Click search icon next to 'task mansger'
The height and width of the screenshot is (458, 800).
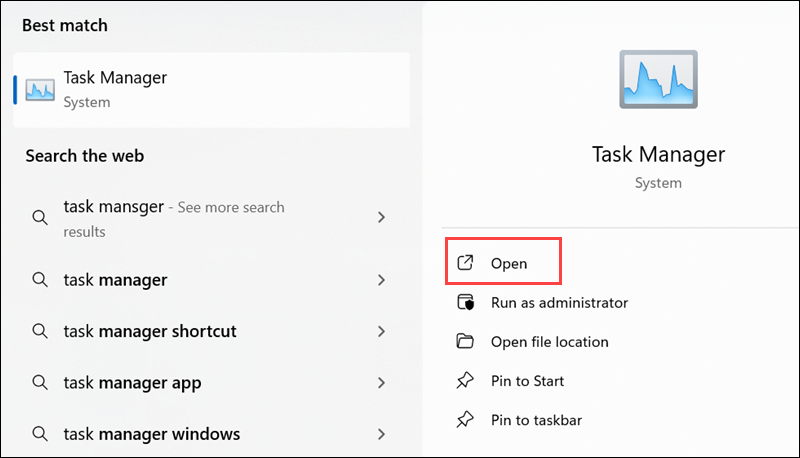[x=40, y=218]
